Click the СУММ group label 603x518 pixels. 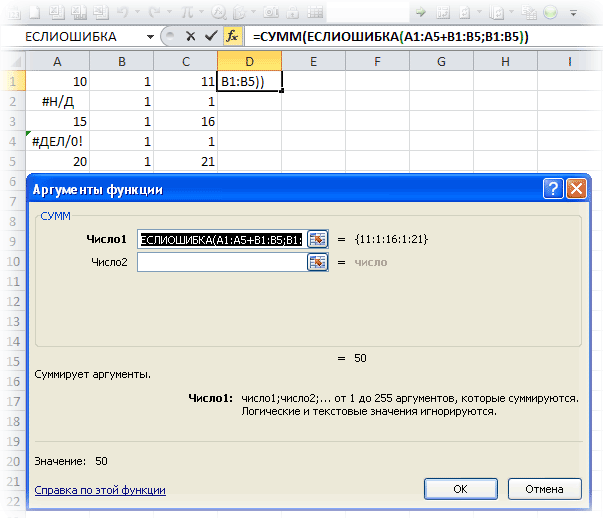[55, 216]
